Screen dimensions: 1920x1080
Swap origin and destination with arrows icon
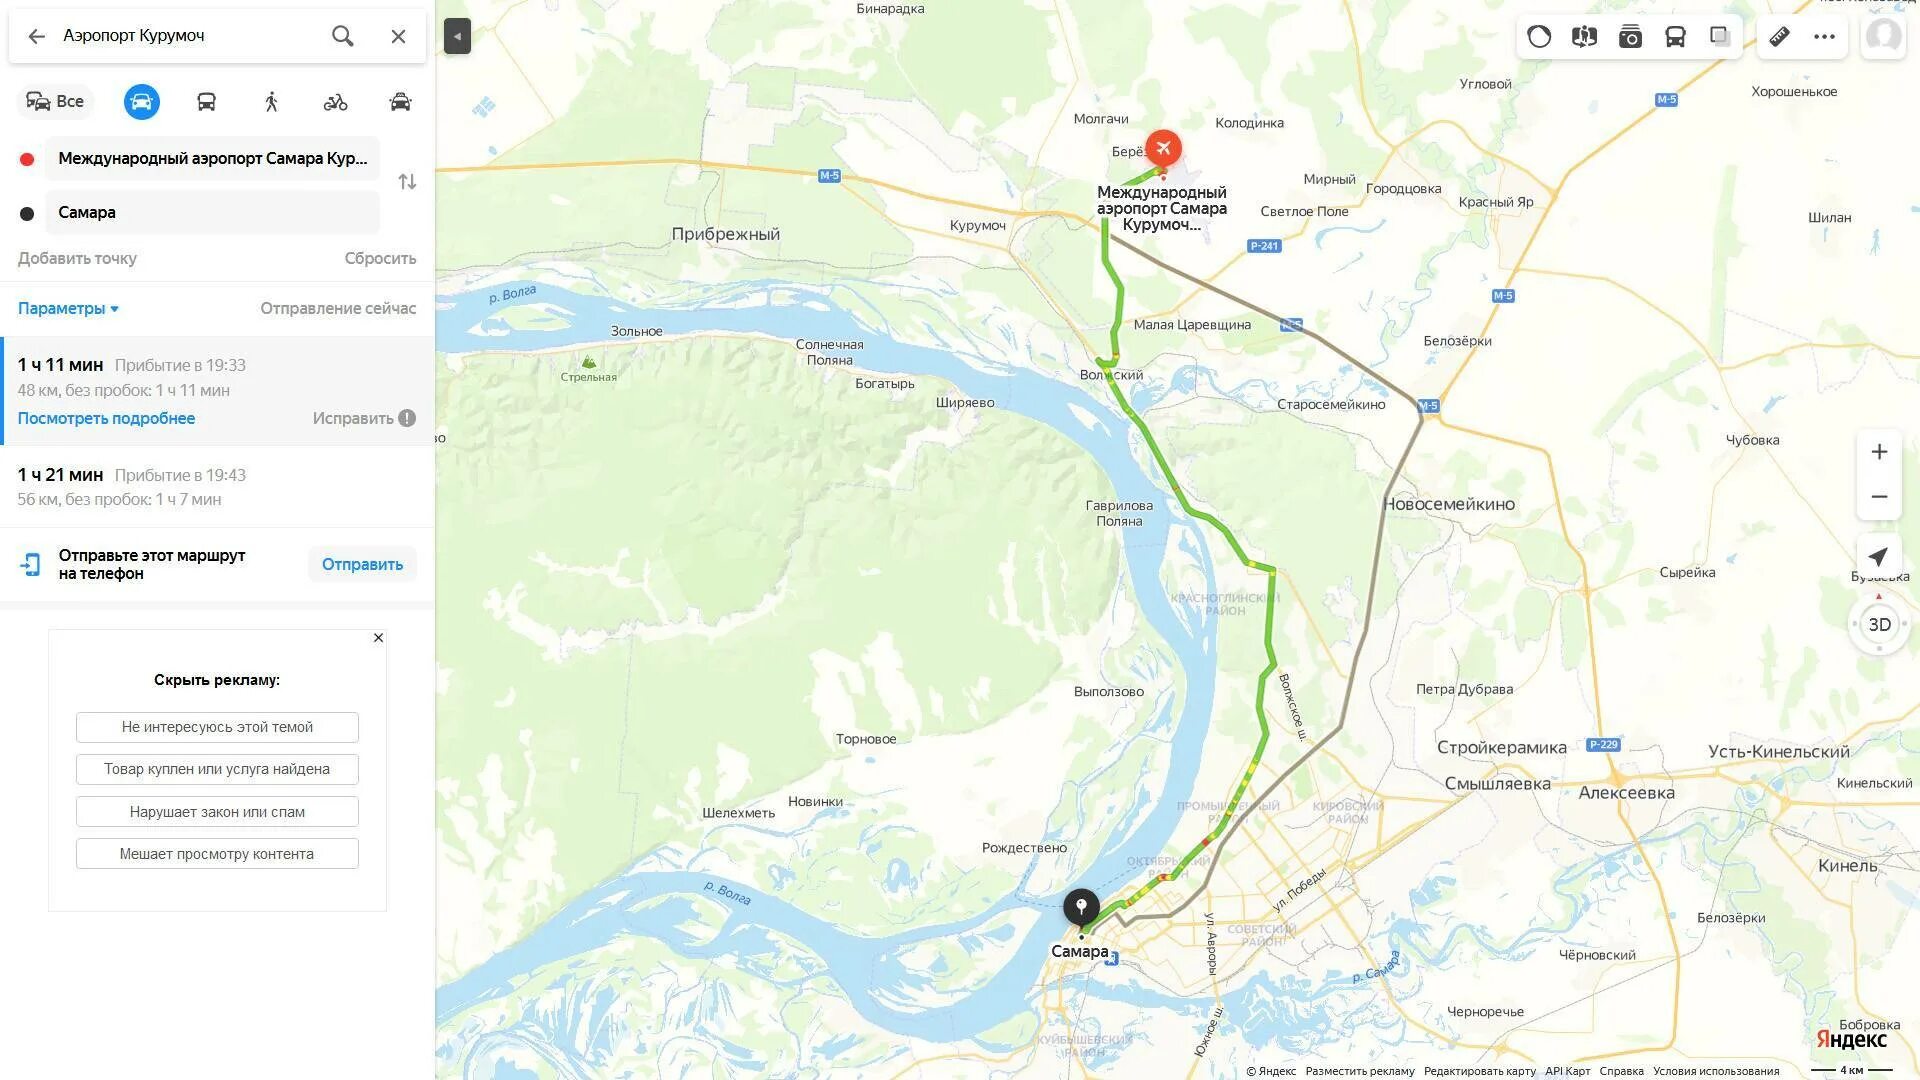coord(407,182)
